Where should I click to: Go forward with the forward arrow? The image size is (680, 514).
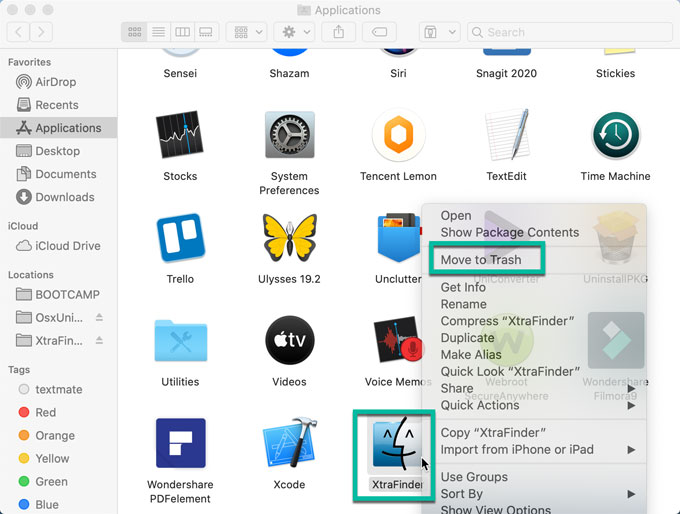pyautogui.click(x=41, y=32)
